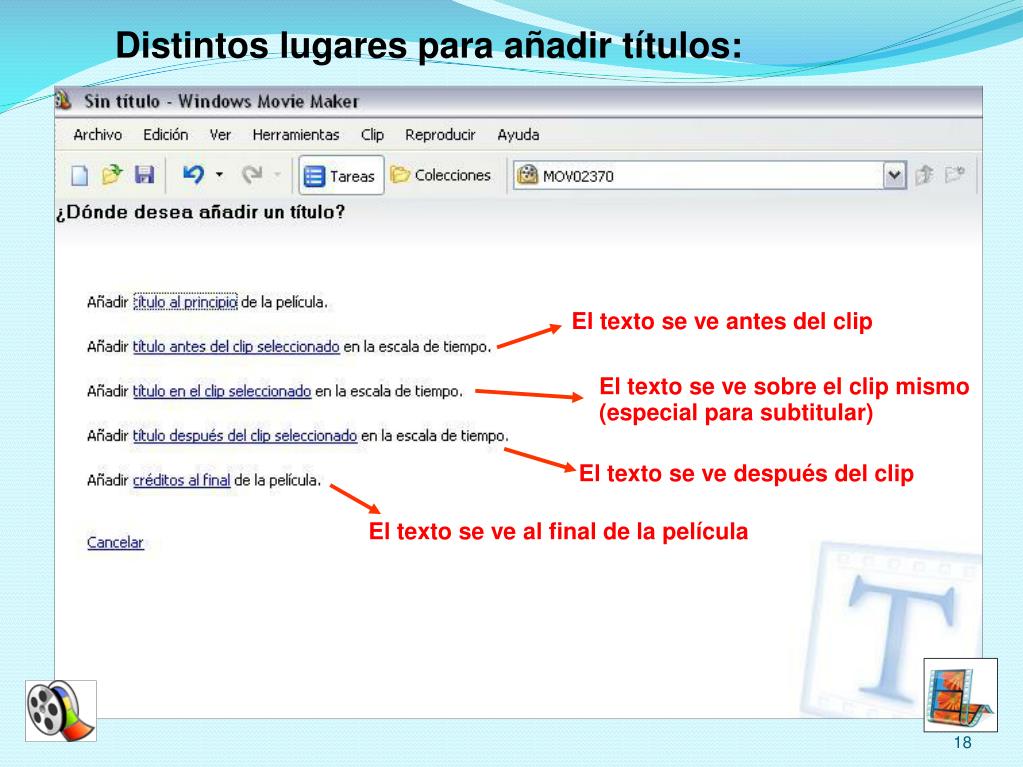Open the Ver menu
This screenshot has height=767, width=1023.
[220, 134]
